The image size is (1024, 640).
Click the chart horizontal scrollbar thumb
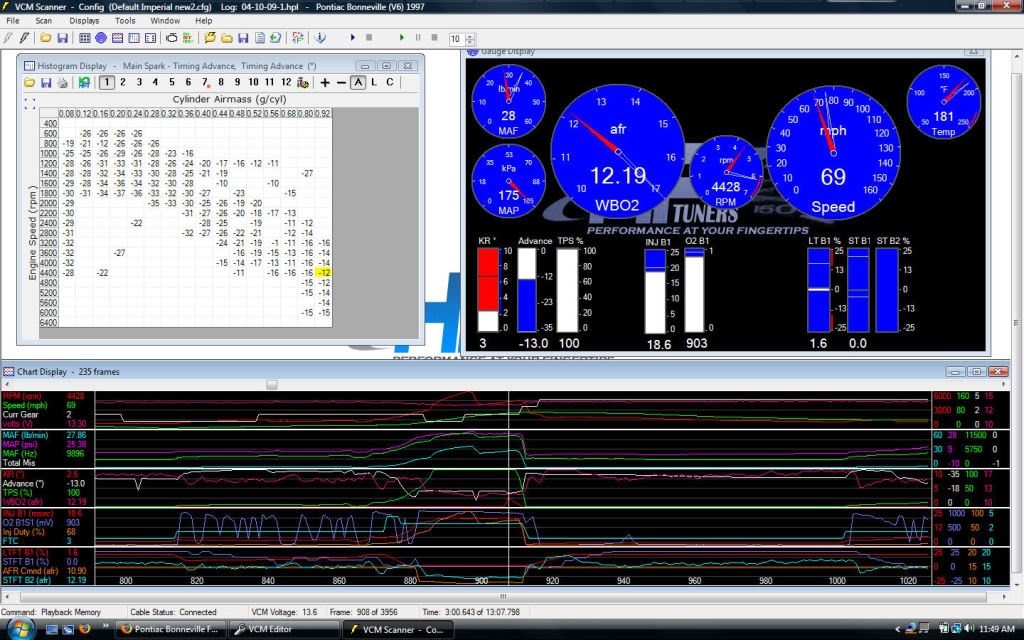click(503, 597)
